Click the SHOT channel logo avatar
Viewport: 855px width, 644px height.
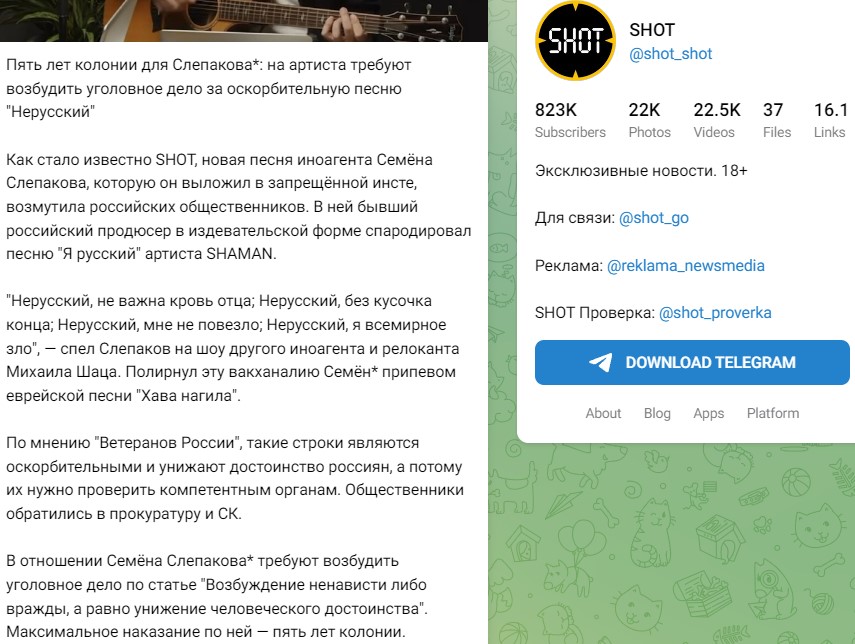click(576, 41)
